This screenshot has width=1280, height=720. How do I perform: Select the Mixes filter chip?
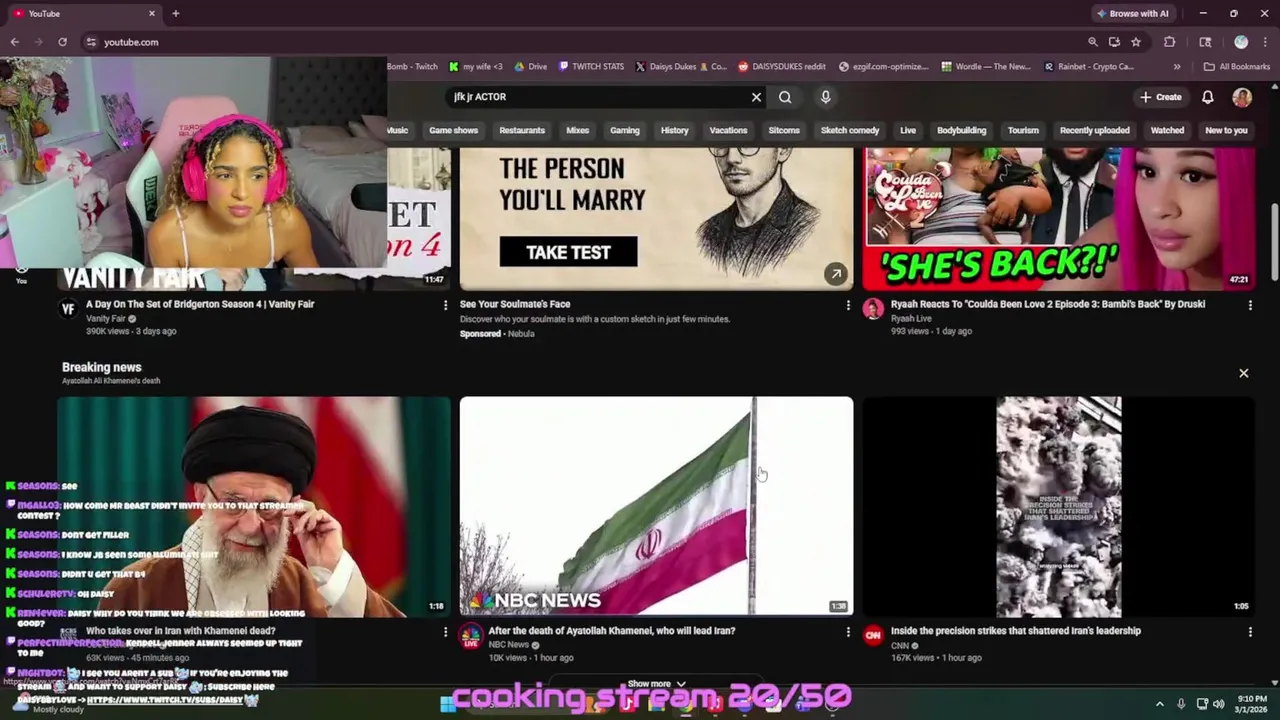coord(577,130)
